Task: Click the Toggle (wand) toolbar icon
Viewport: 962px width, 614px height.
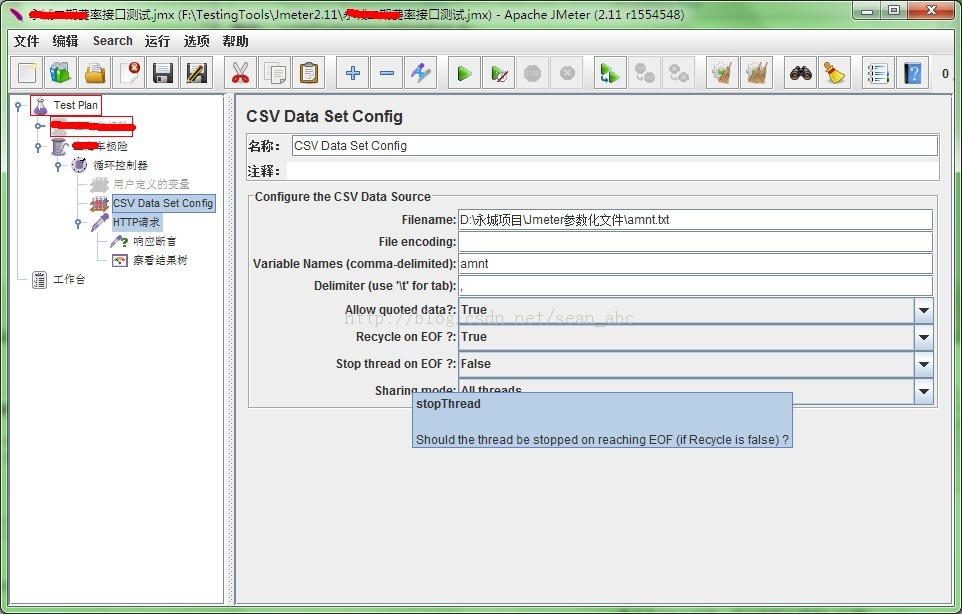Action: (x=421, y=73)
